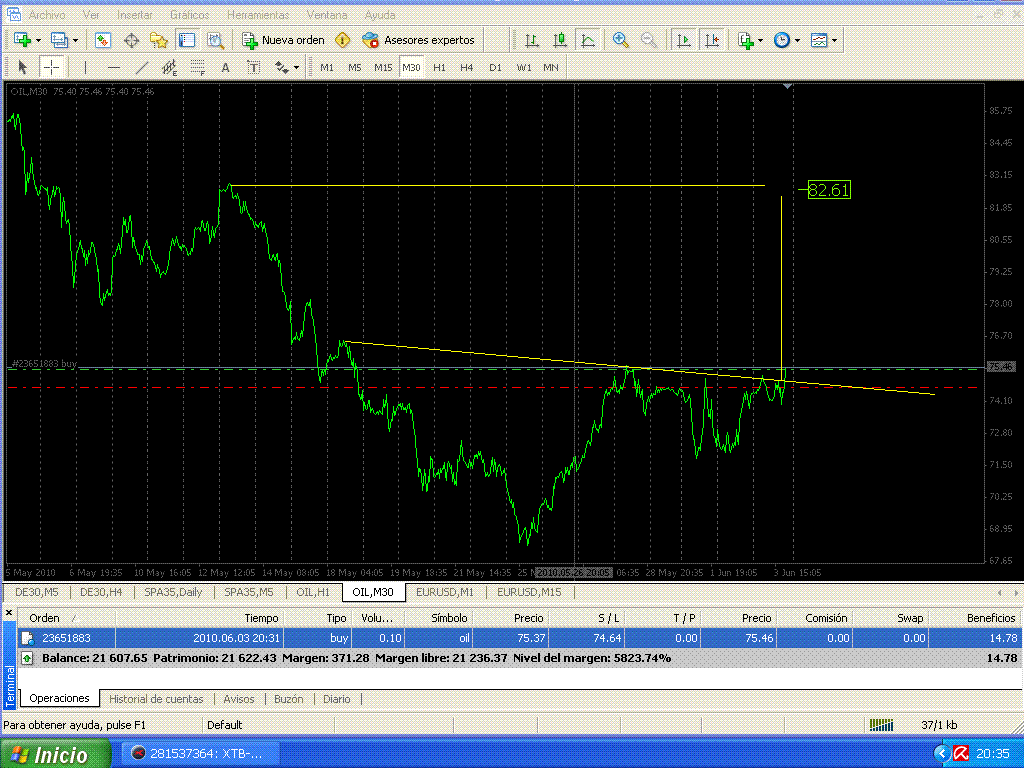The width and height of the screenshot is (1024, 768).
Task: Pick the Fibonacci retracement tool
Action: coord(197,67)
